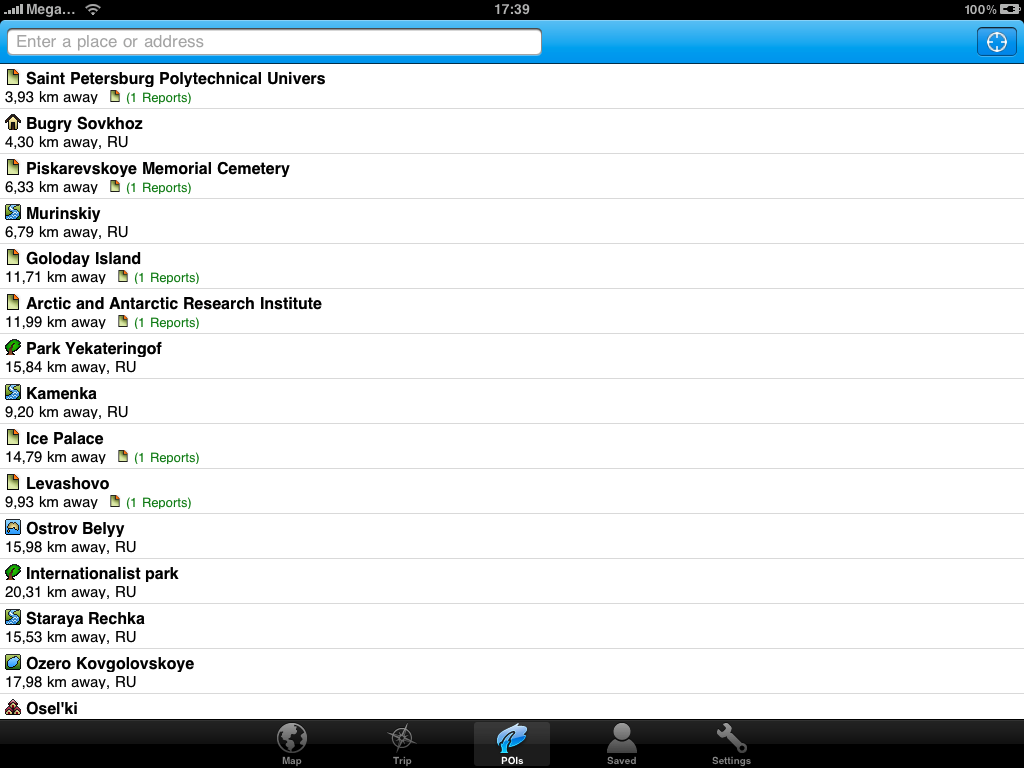Select the Goloday Island entry
This screenshot has width=1024, height=768.
click(512, 266)
